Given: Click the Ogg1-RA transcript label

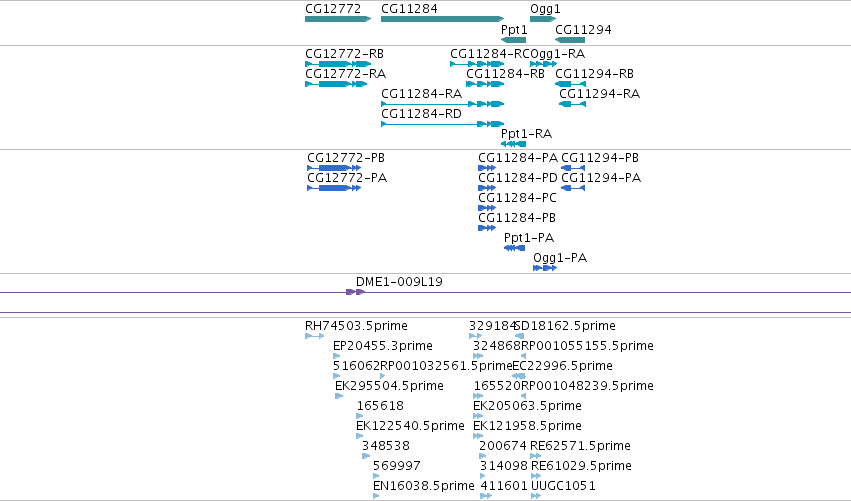Looking at the screenshot, I should (558, 54).
